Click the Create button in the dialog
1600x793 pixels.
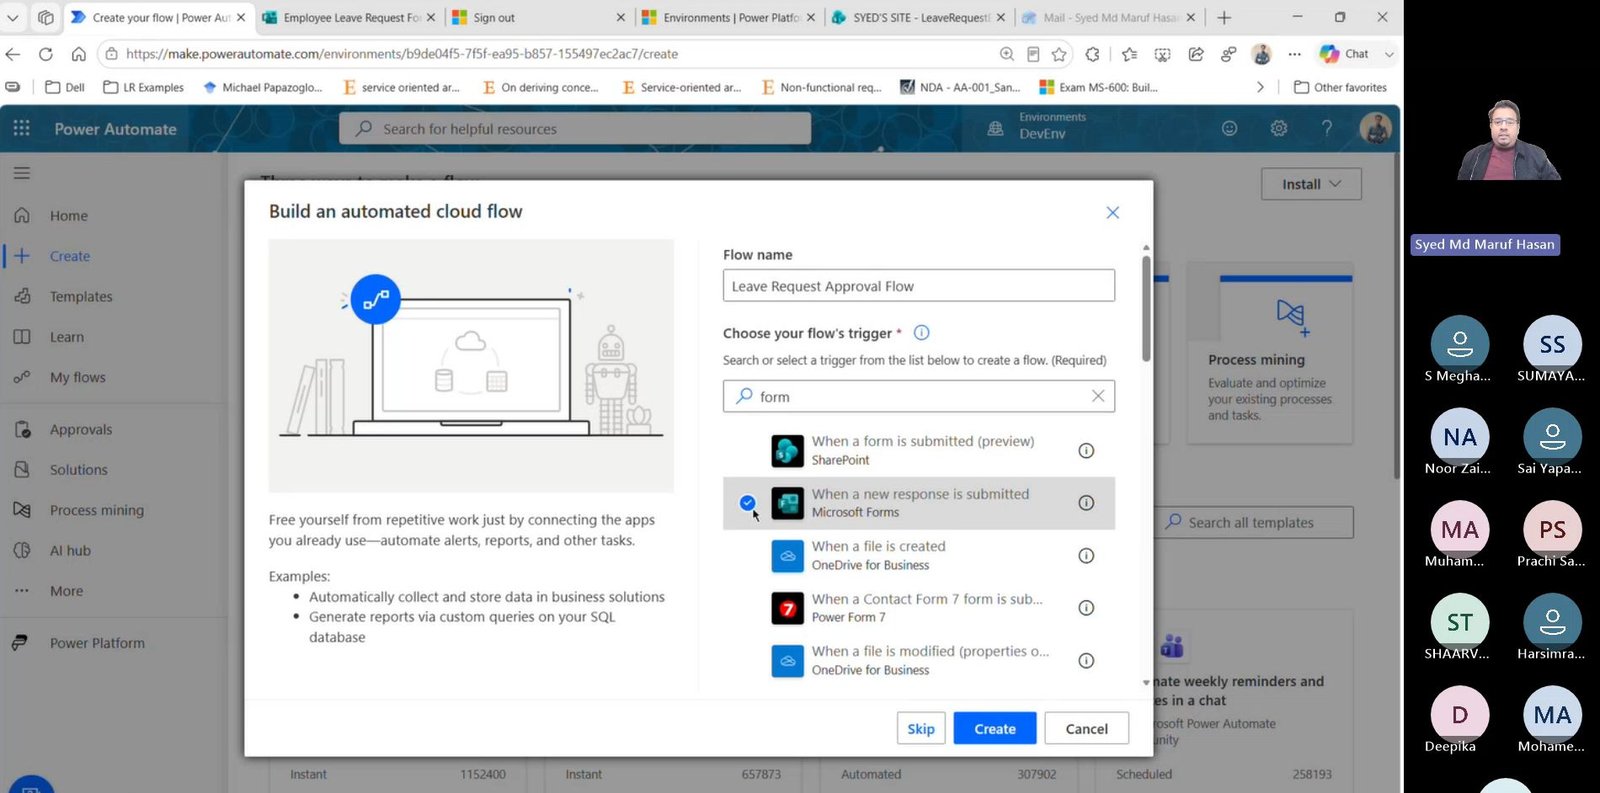995,729
